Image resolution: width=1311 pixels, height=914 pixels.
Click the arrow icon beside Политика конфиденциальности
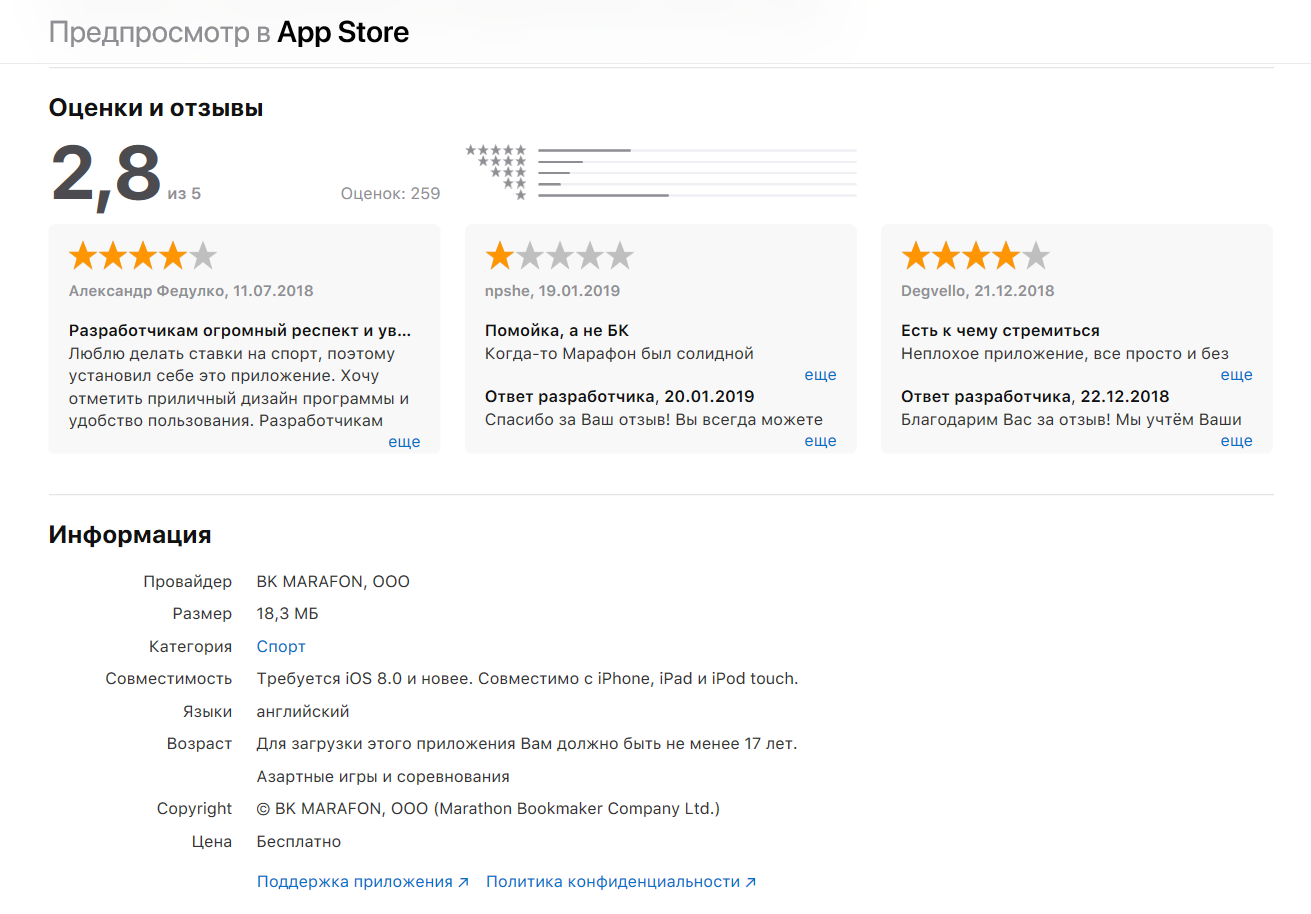751,882
